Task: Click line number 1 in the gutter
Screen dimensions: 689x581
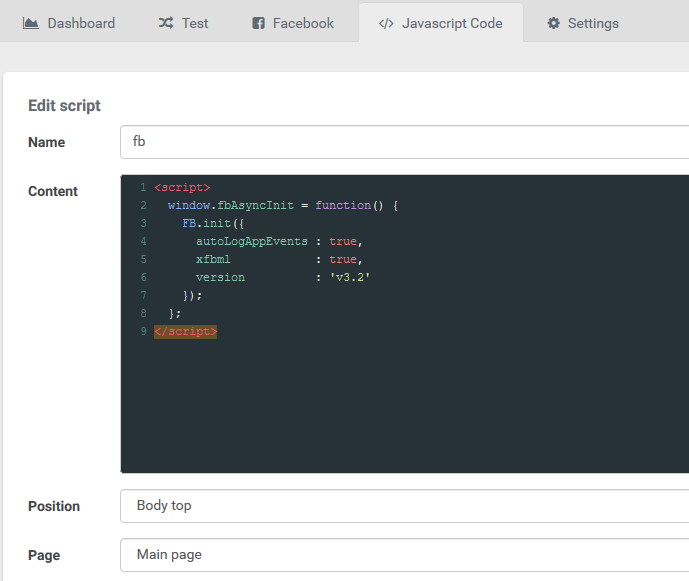Action: pos(143,187)
